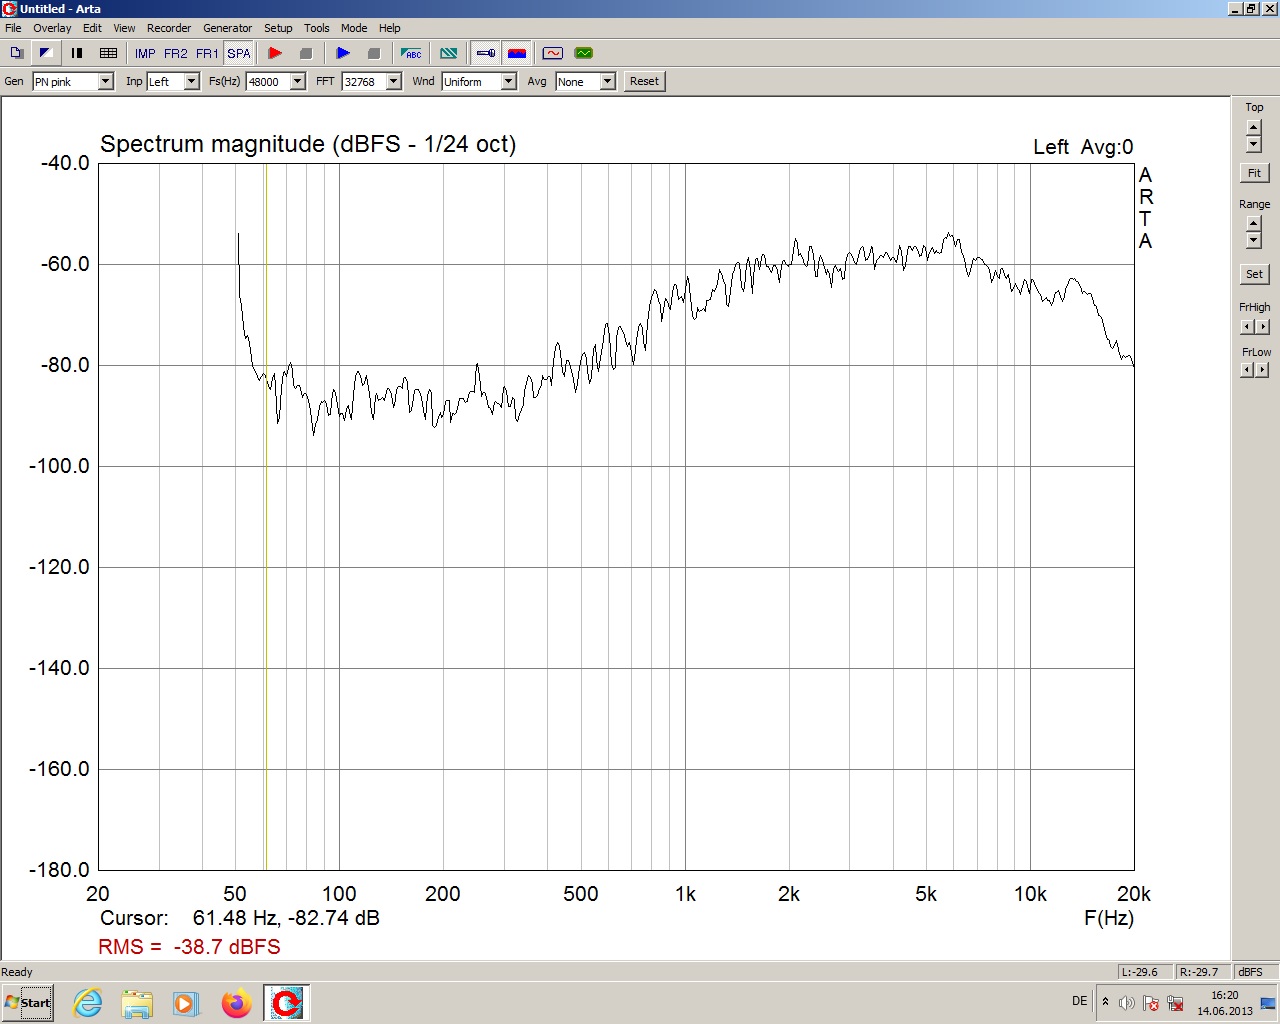Switch to IMP impulse response mode
Viewport: 1280px width, 1024px height.
pos(145,53)
